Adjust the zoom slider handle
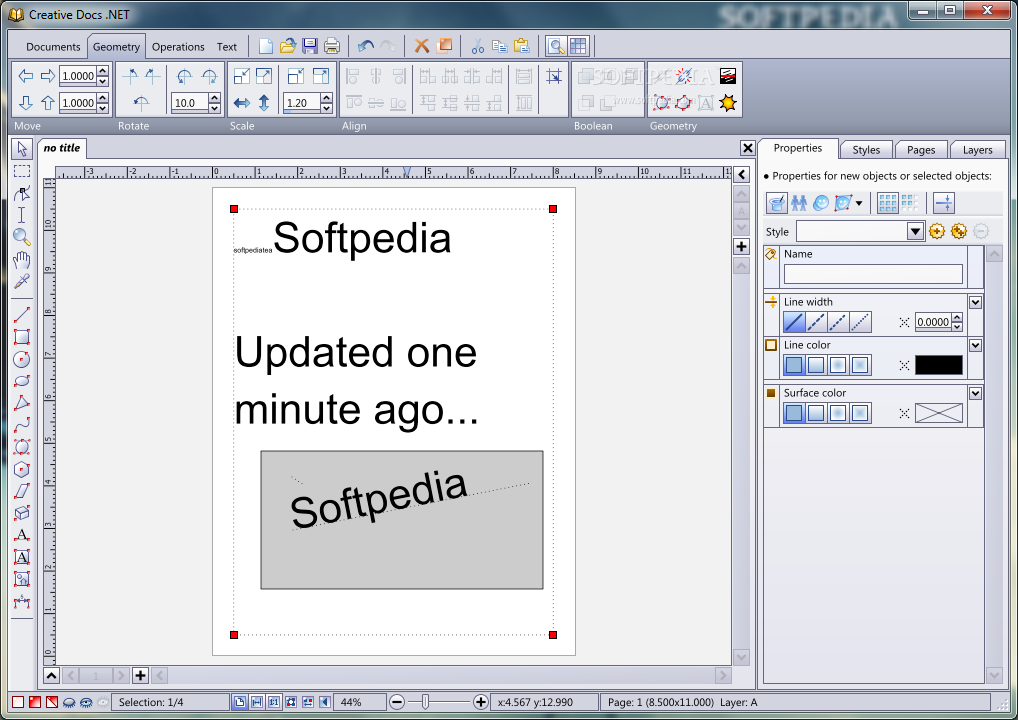This screenshot has width=1018, height=720. click(x=425, y=702)
